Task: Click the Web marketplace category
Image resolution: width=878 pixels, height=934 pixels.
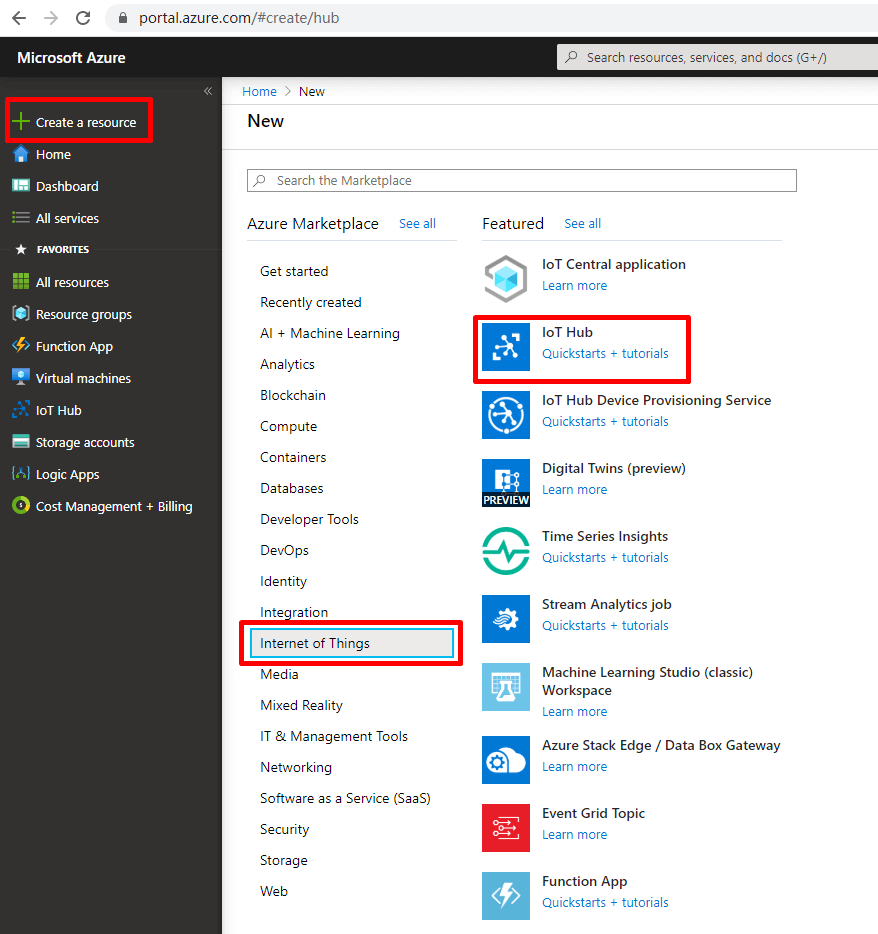Action: click(x=274, y=891)
